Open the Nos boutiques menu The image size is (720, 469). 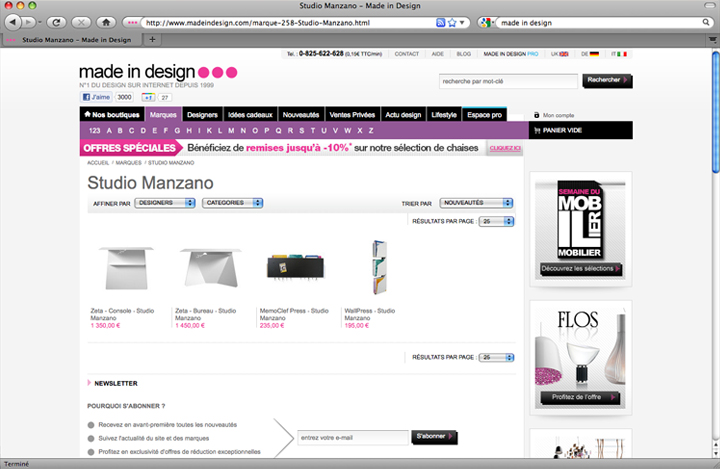(x=112, y=114)
